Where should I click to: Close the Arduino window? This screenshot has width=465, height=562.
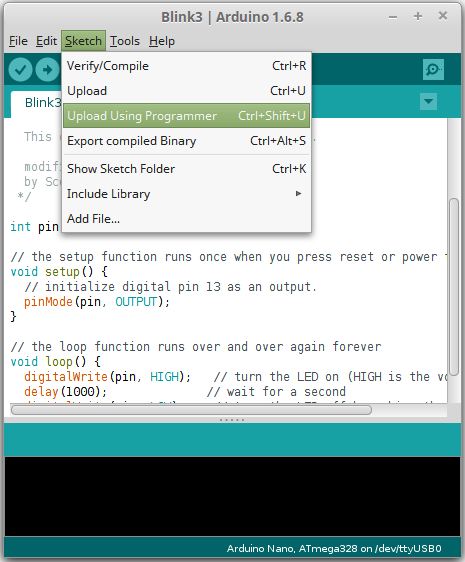[443, 16]
